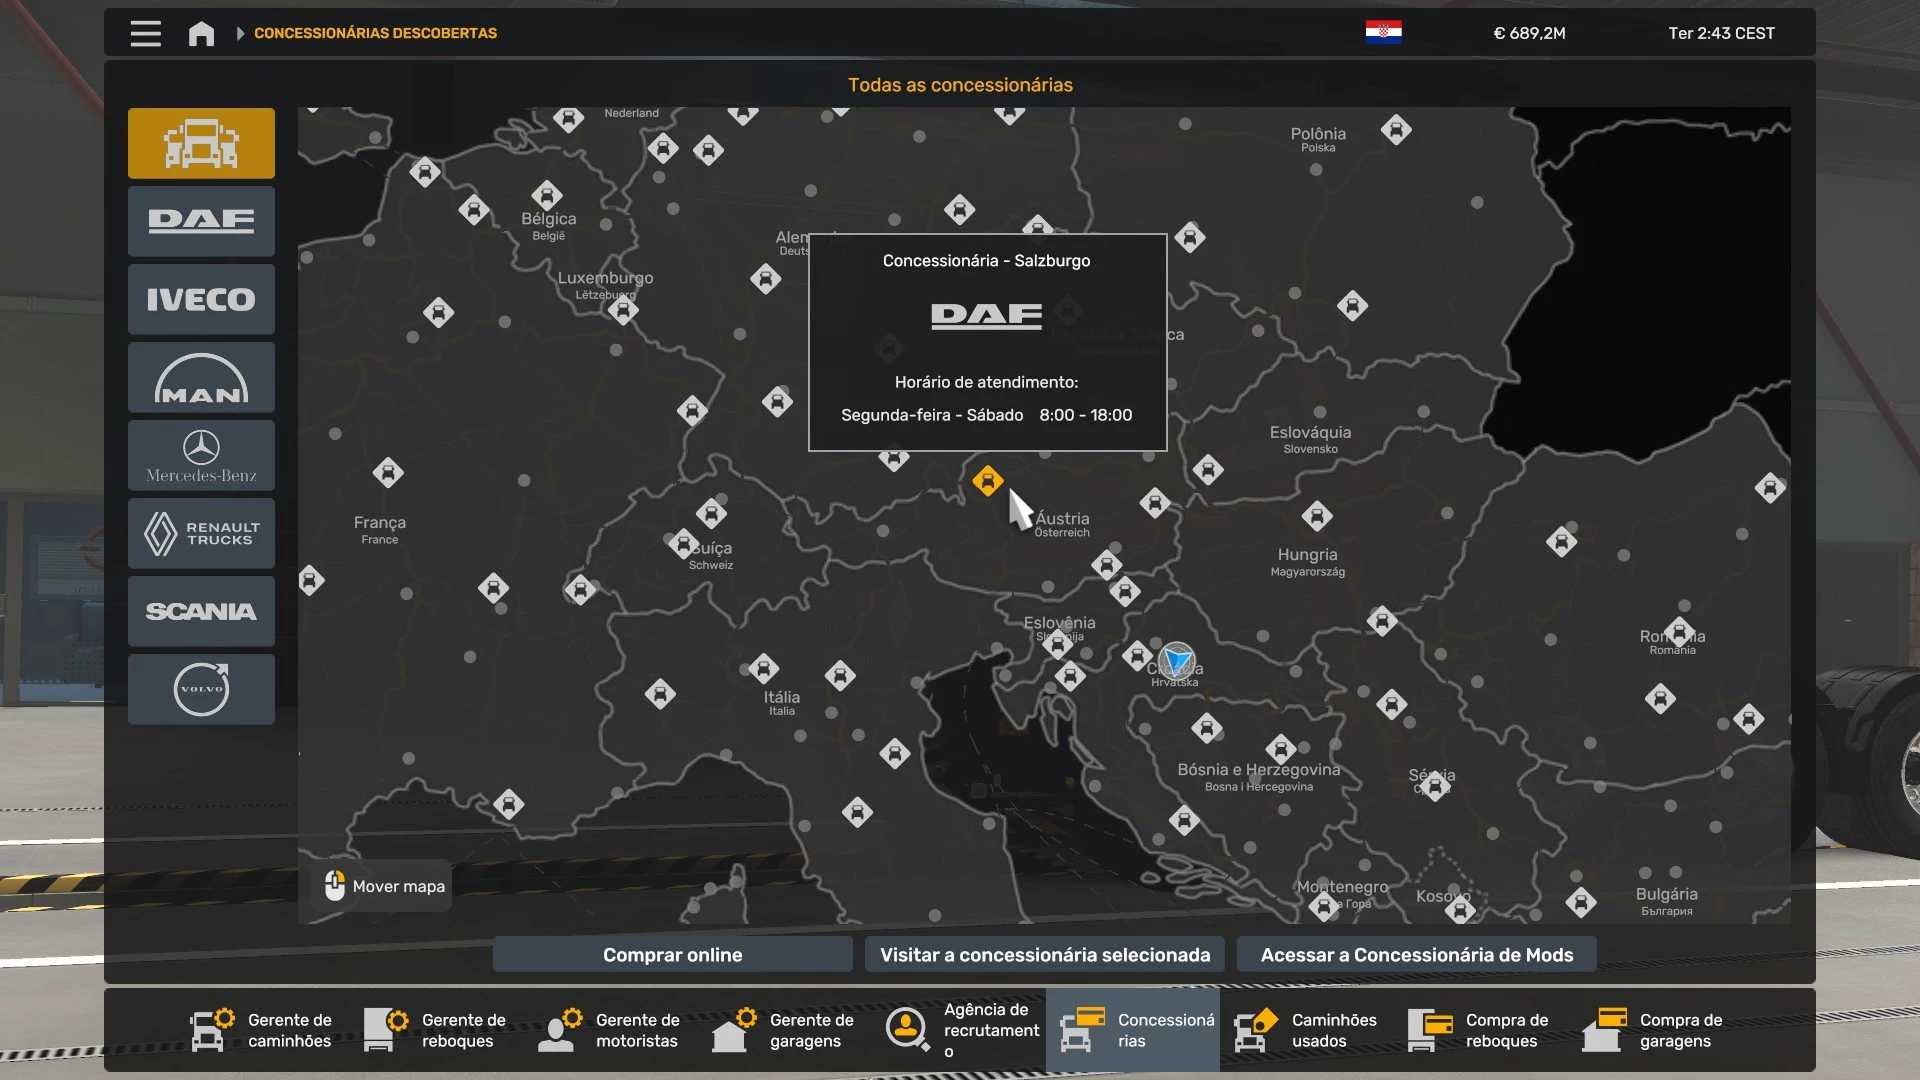Click the blue player position marker in Croatia
This screenshot has height=1080, width=1920.
pyautogui.click(x=1177, y=660)
